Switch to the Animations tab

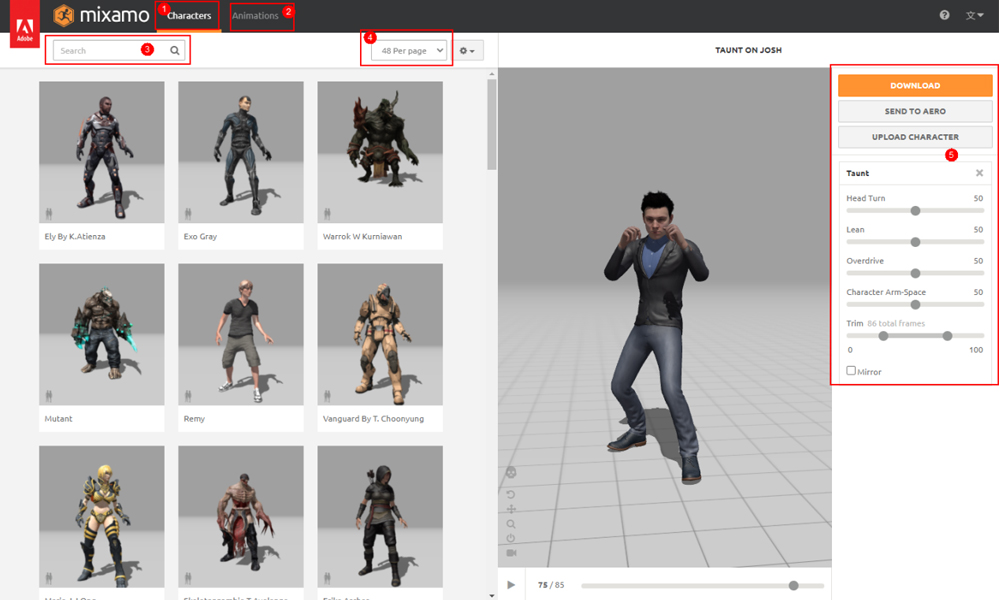(255, 16)
